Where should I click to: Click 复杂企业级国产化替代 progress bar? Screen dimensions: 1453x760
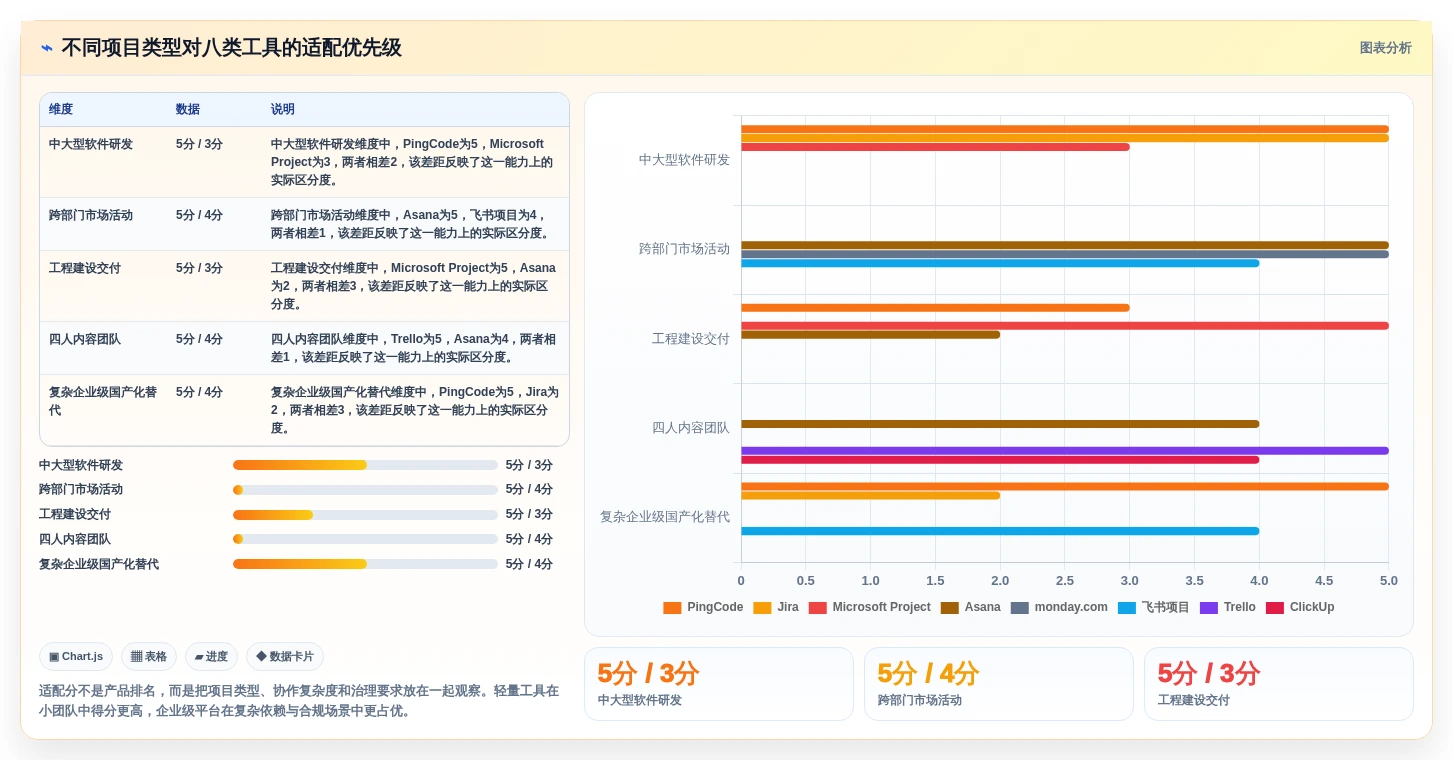coord(365,564)
